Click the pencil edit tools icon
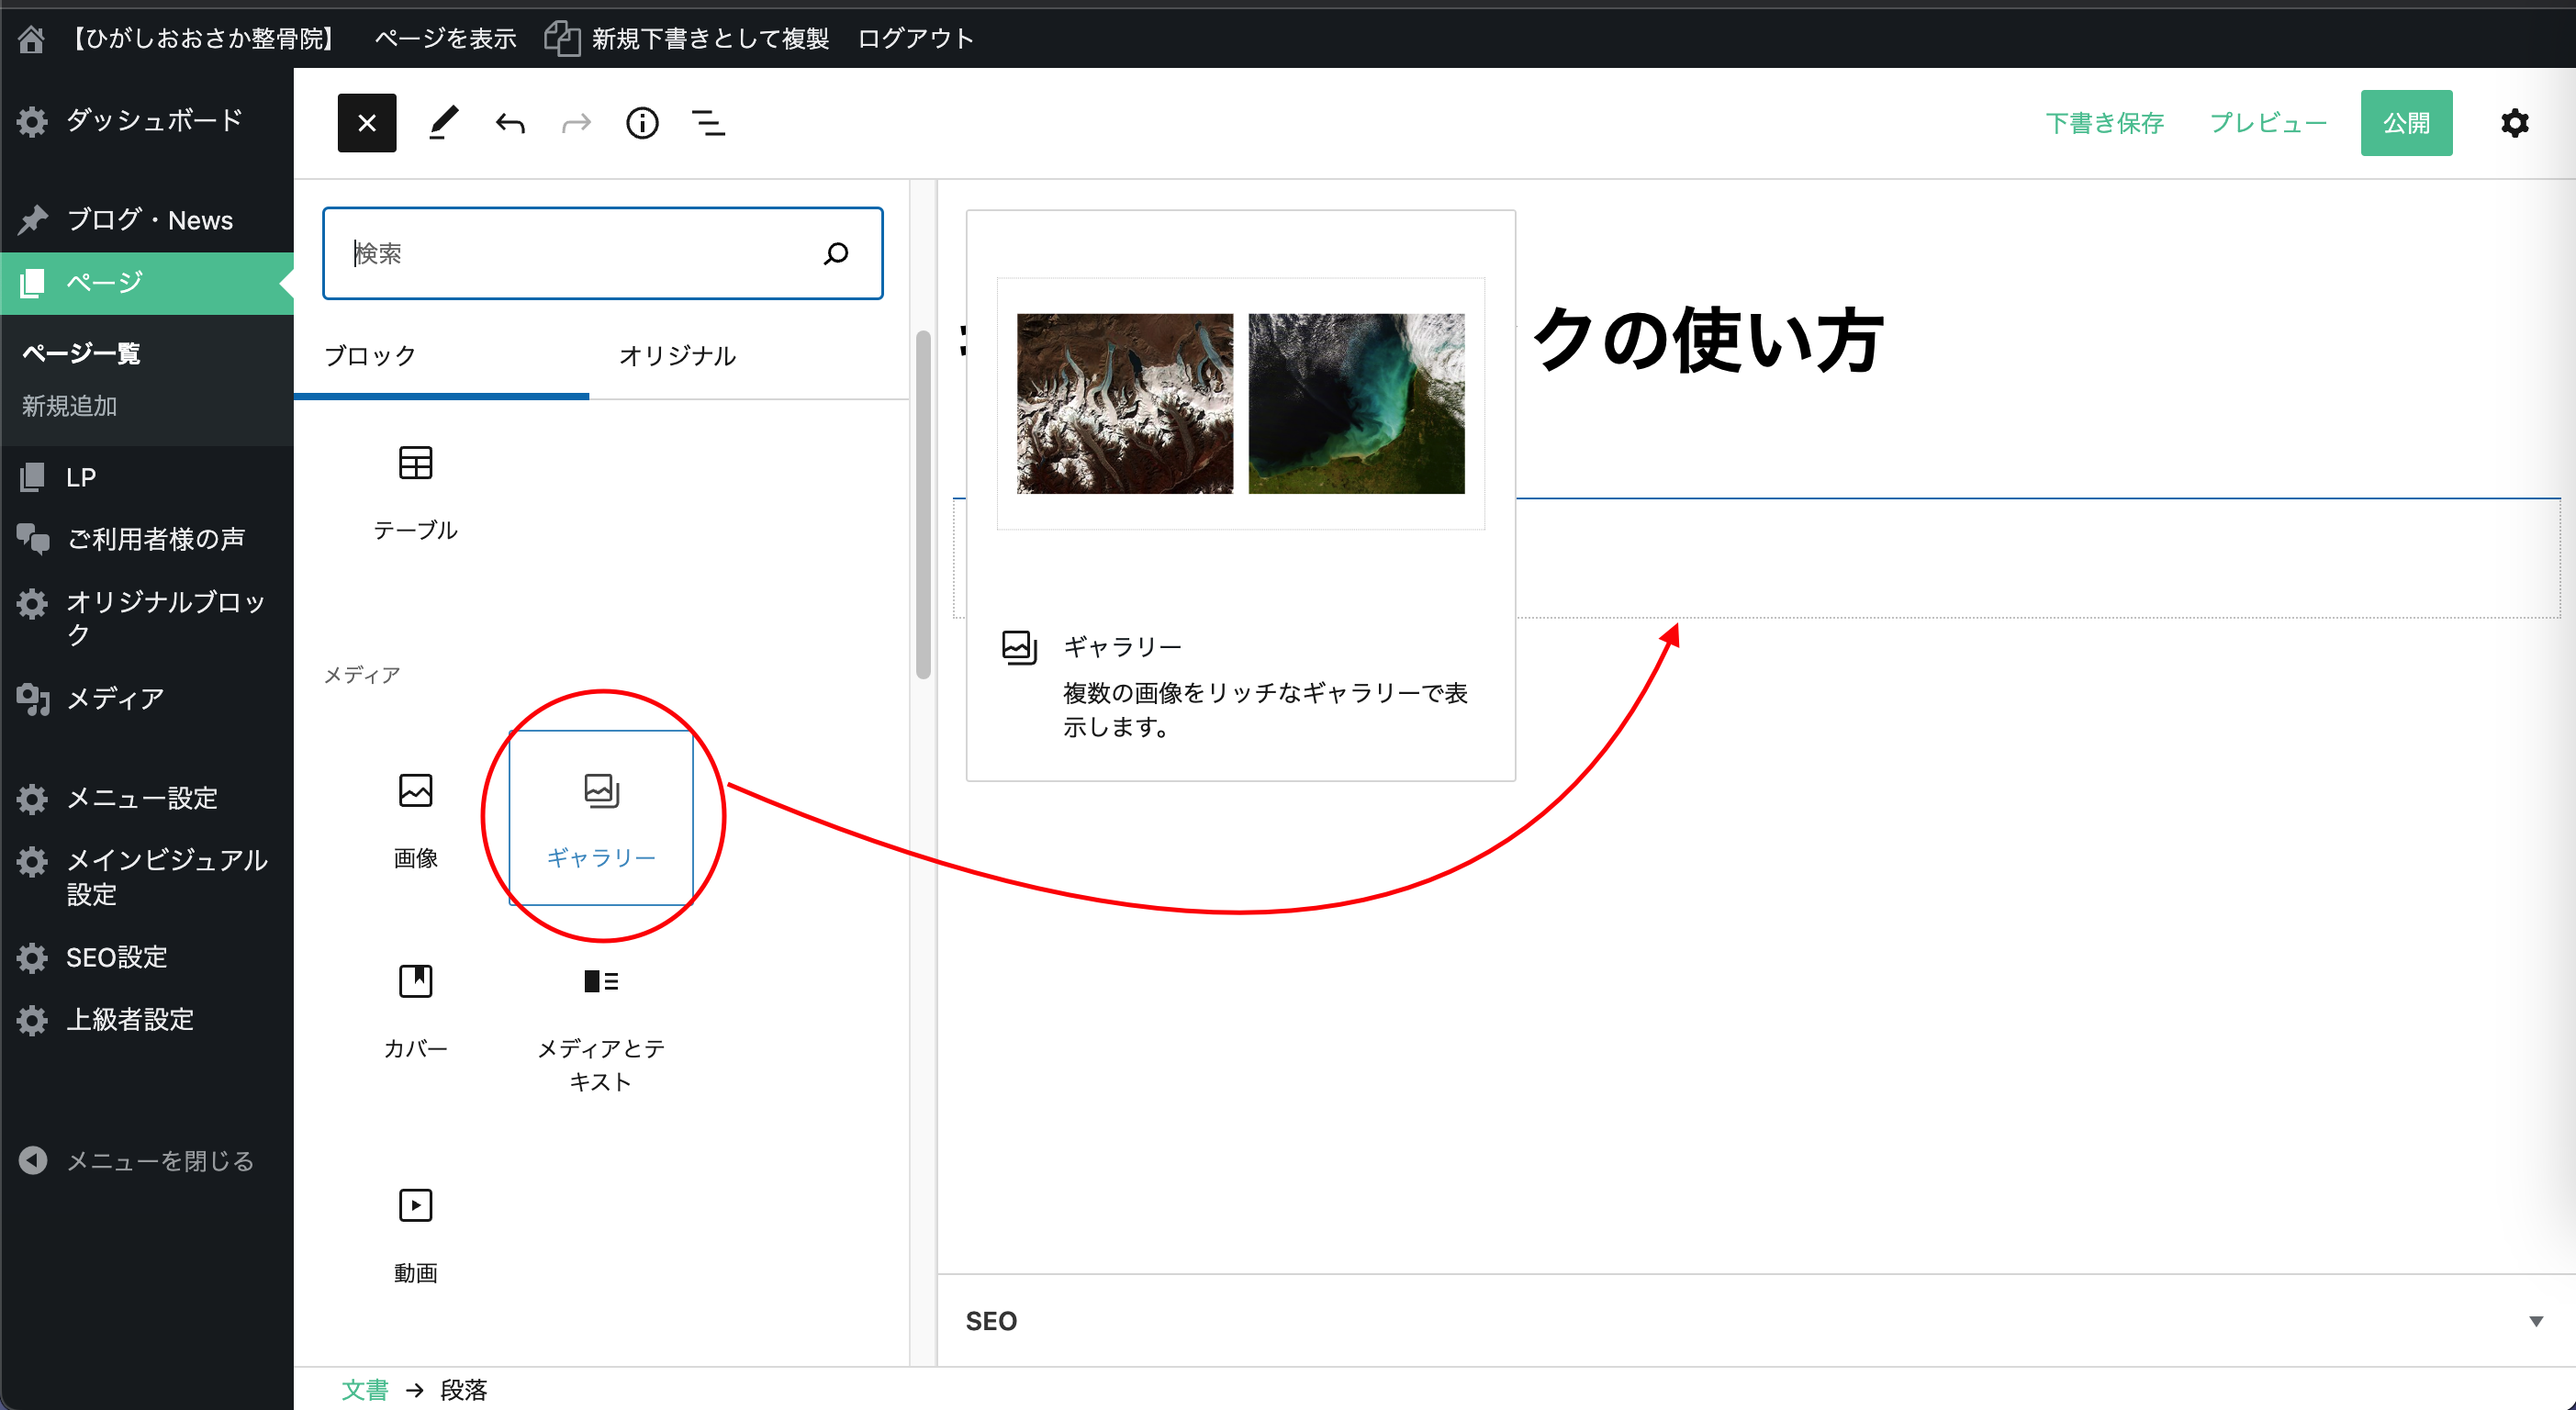Screen dimensions: 2576x1410 coord(443,123)
